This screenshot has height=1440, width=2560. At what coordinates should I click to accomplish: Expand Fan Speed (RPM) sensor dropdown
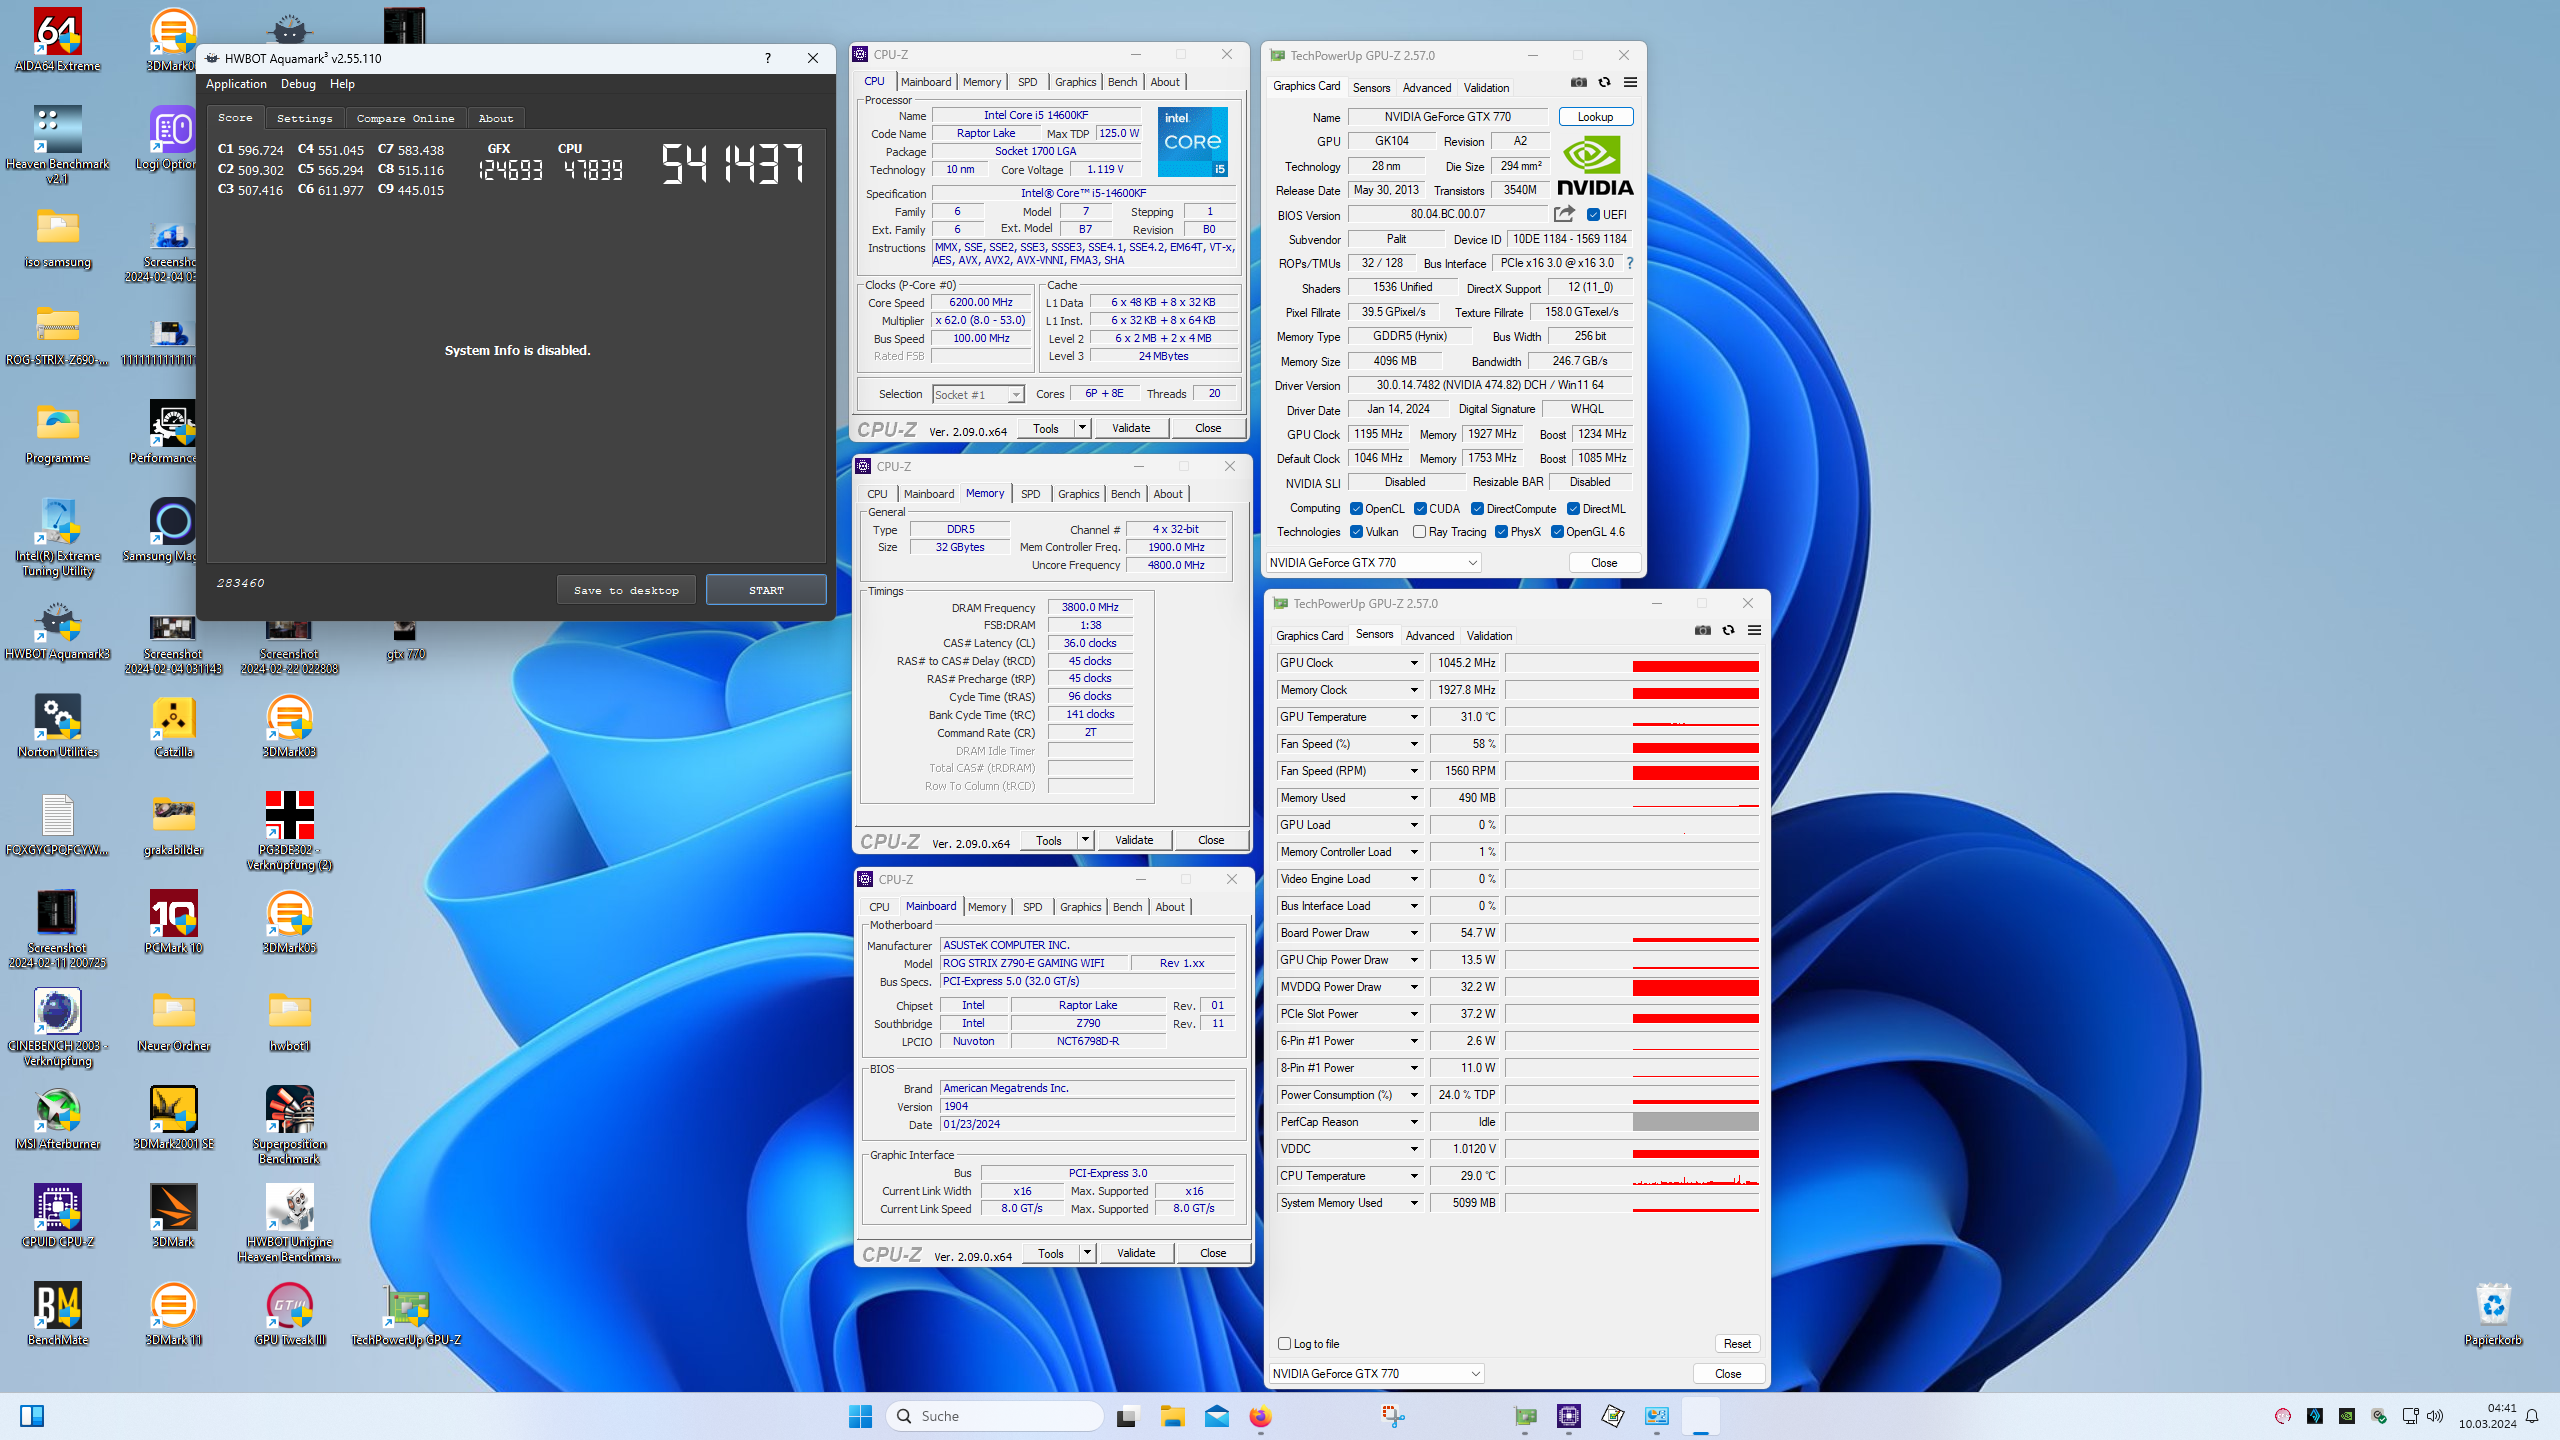click(x=1414, y=771)
